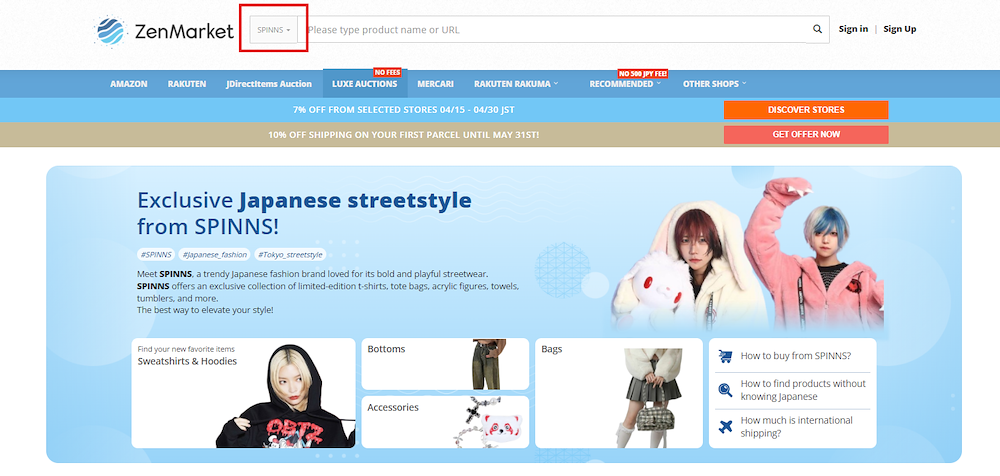1000x476 pixels.
Task: Click the ZenMarket logo
Action: click(165, 31)
